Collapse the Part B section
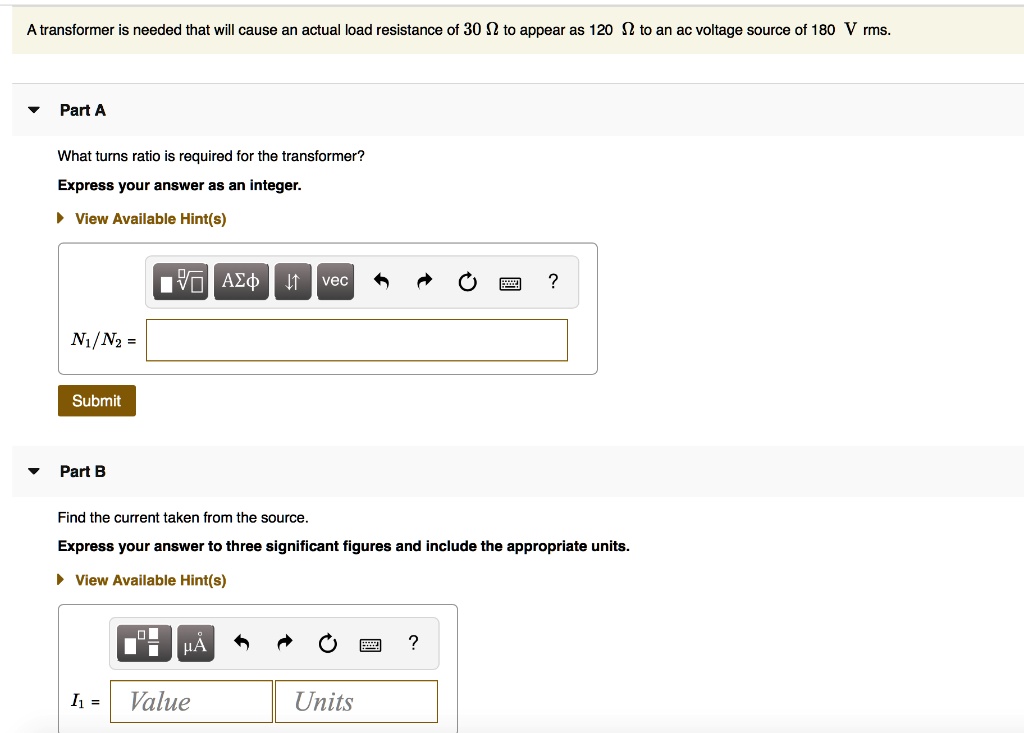Screen dimensions: 1024x733 (33, 471)
